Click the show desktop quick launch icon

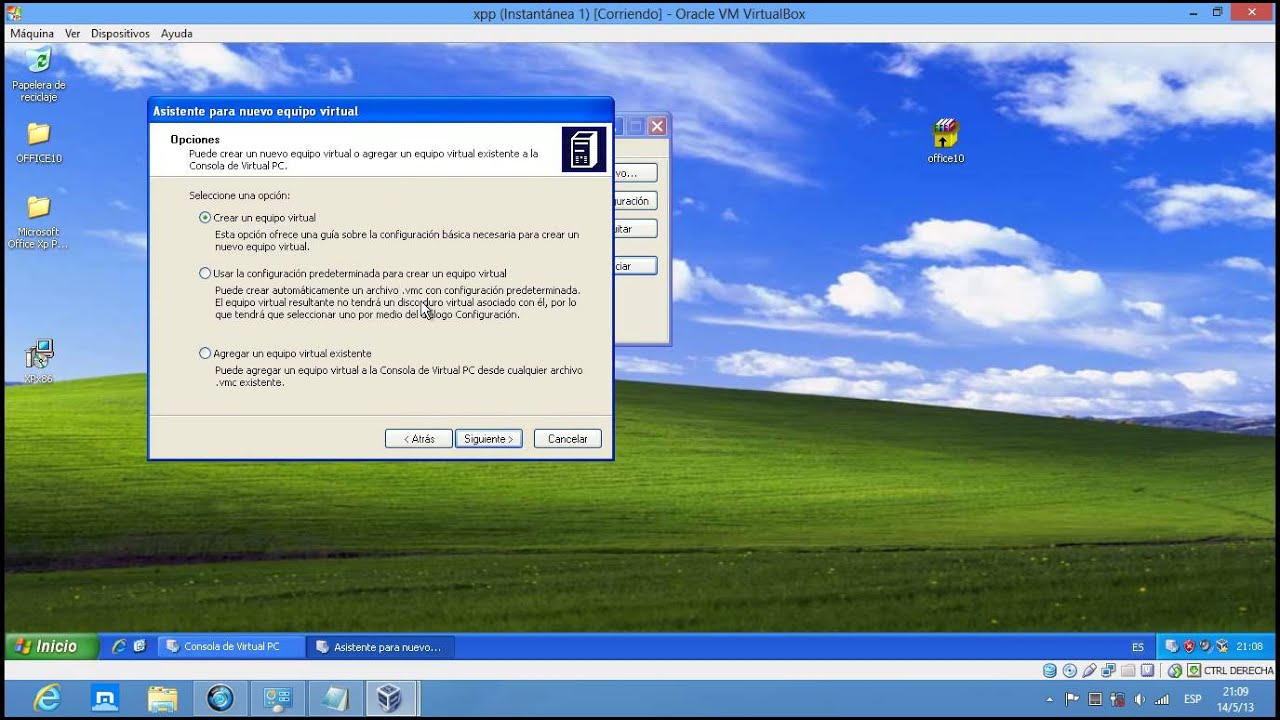139,647
